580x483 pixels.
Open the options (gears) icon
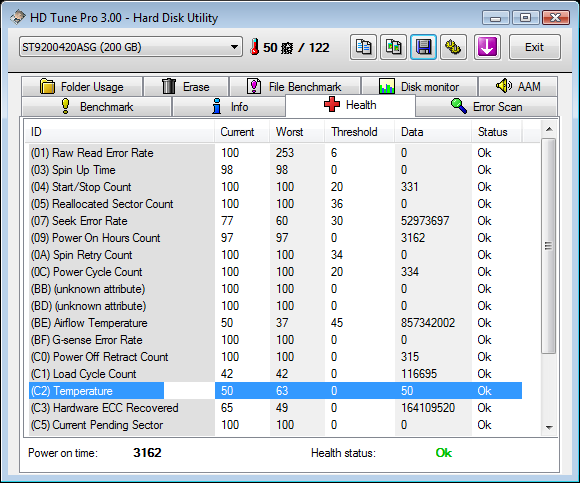click(x=453, y=47)
